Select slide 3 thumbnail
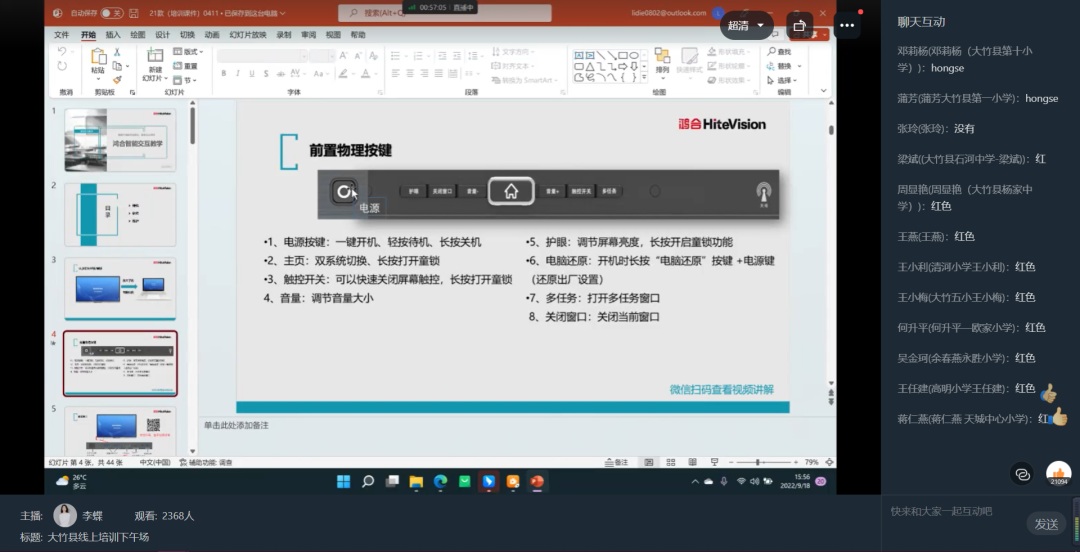The width and height of the screenshot is (1080, 552). point(120,288)
